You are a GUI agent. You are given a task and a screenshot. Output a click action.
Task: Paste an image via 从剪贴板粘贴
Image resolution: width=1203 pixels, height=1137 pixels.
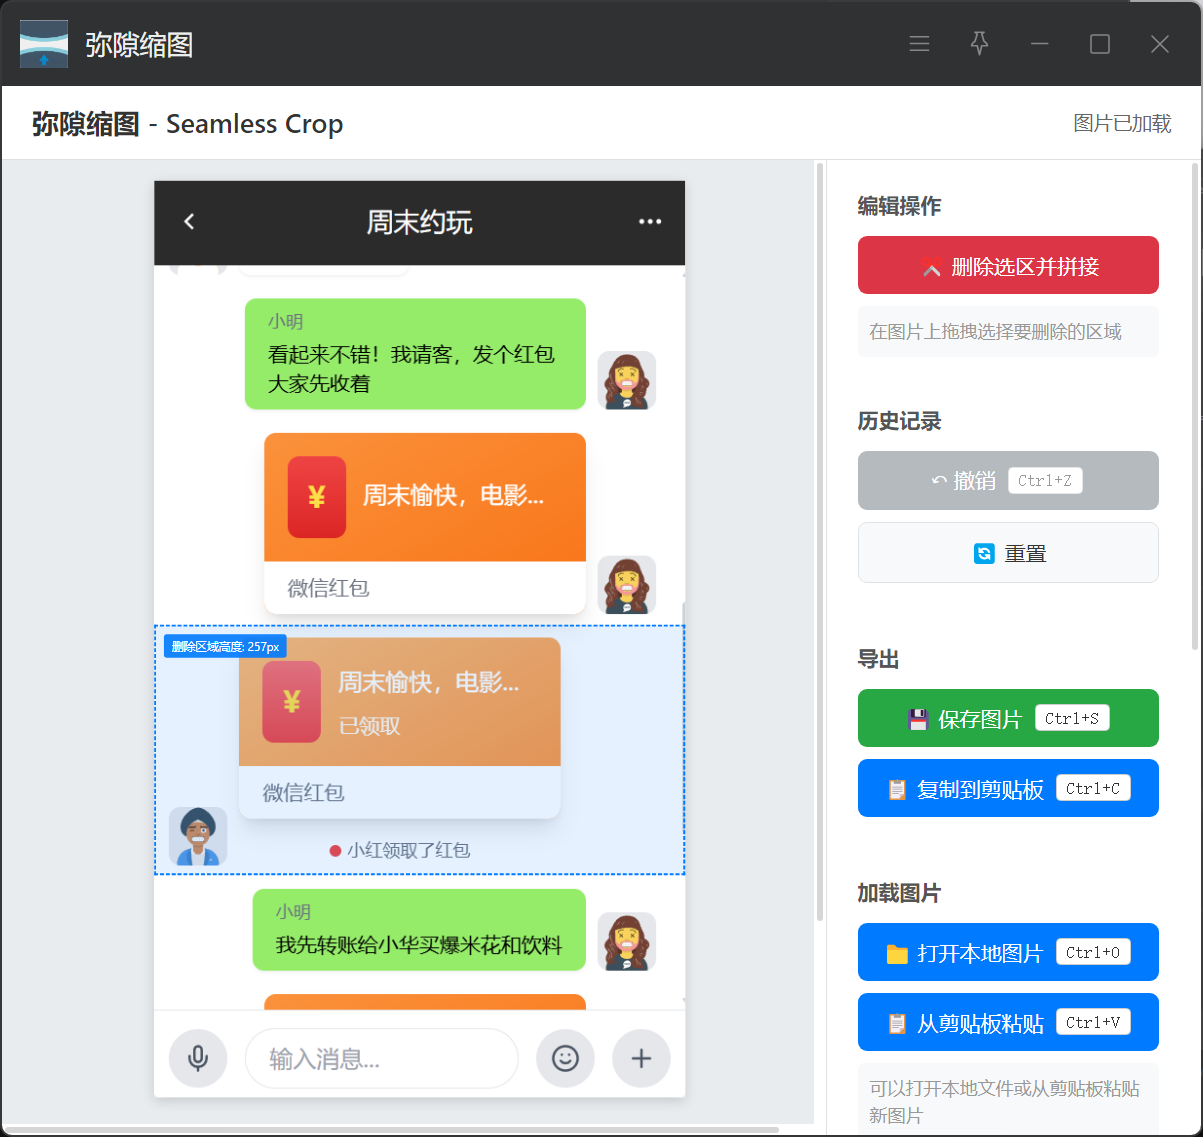click(1008, 1022)
